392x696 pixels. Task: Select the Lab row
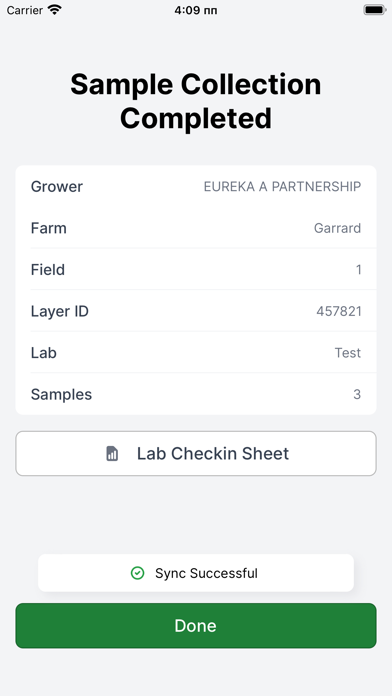196,353
